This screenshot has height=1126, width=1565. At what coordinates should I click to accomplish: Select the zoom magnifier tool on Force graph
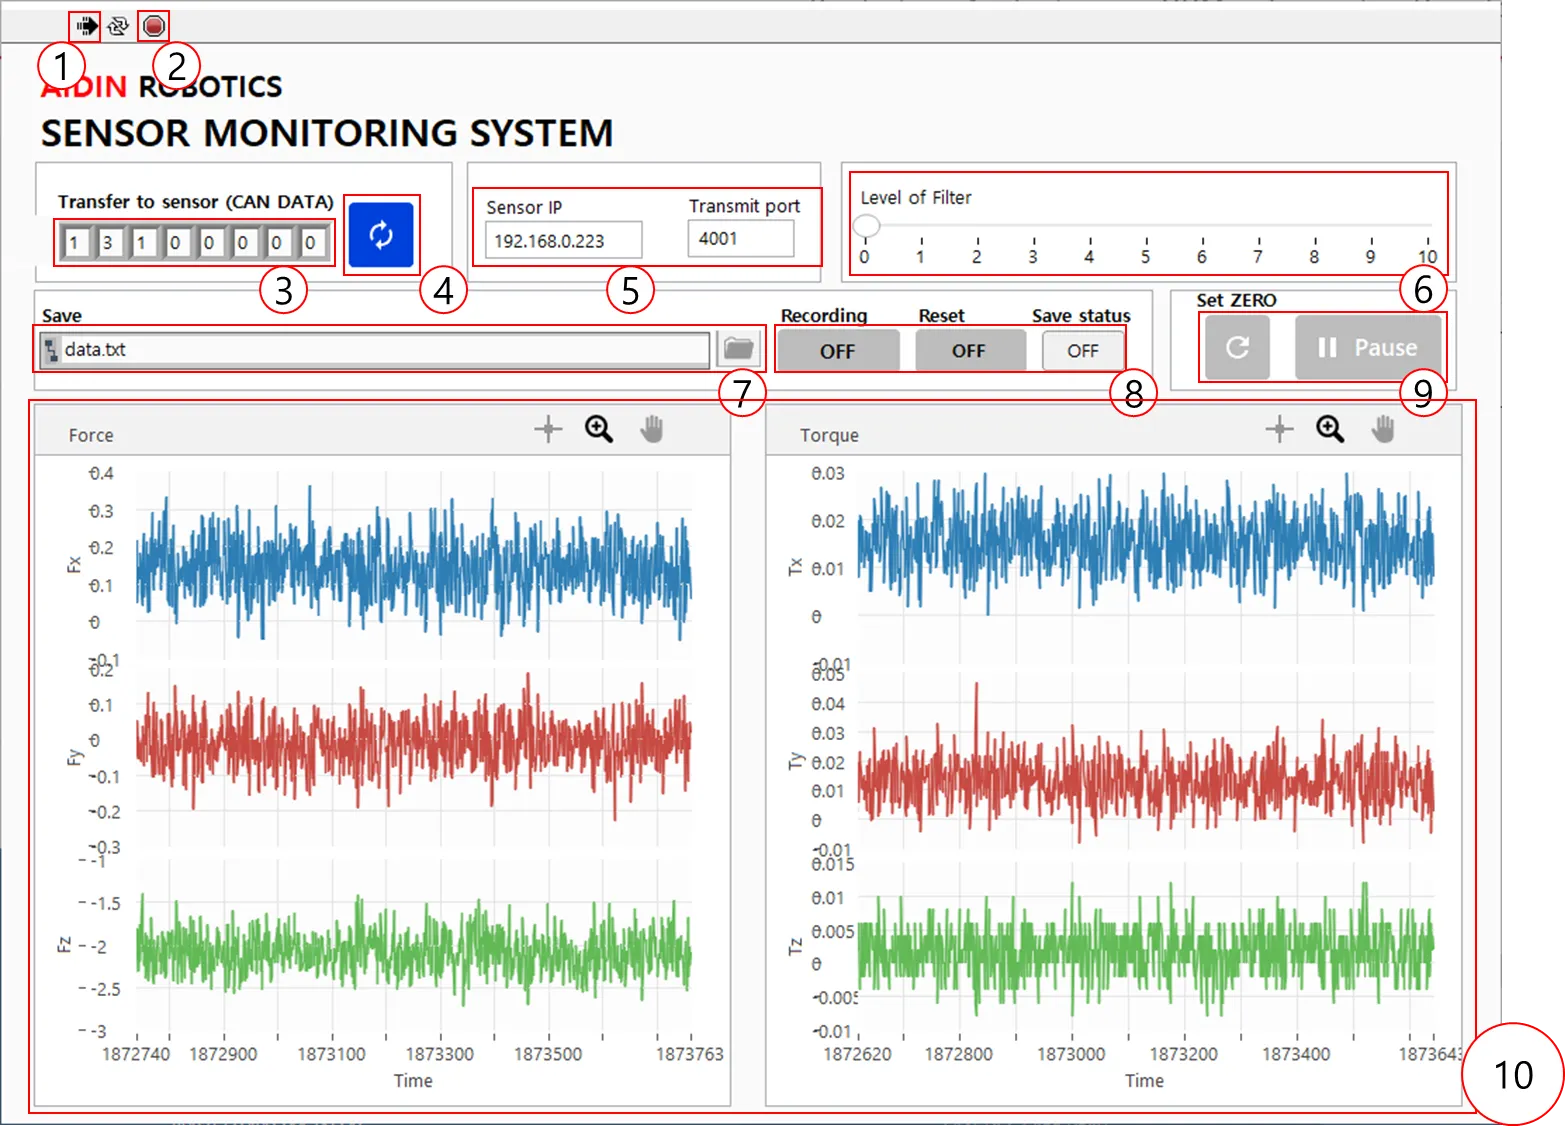599,429
